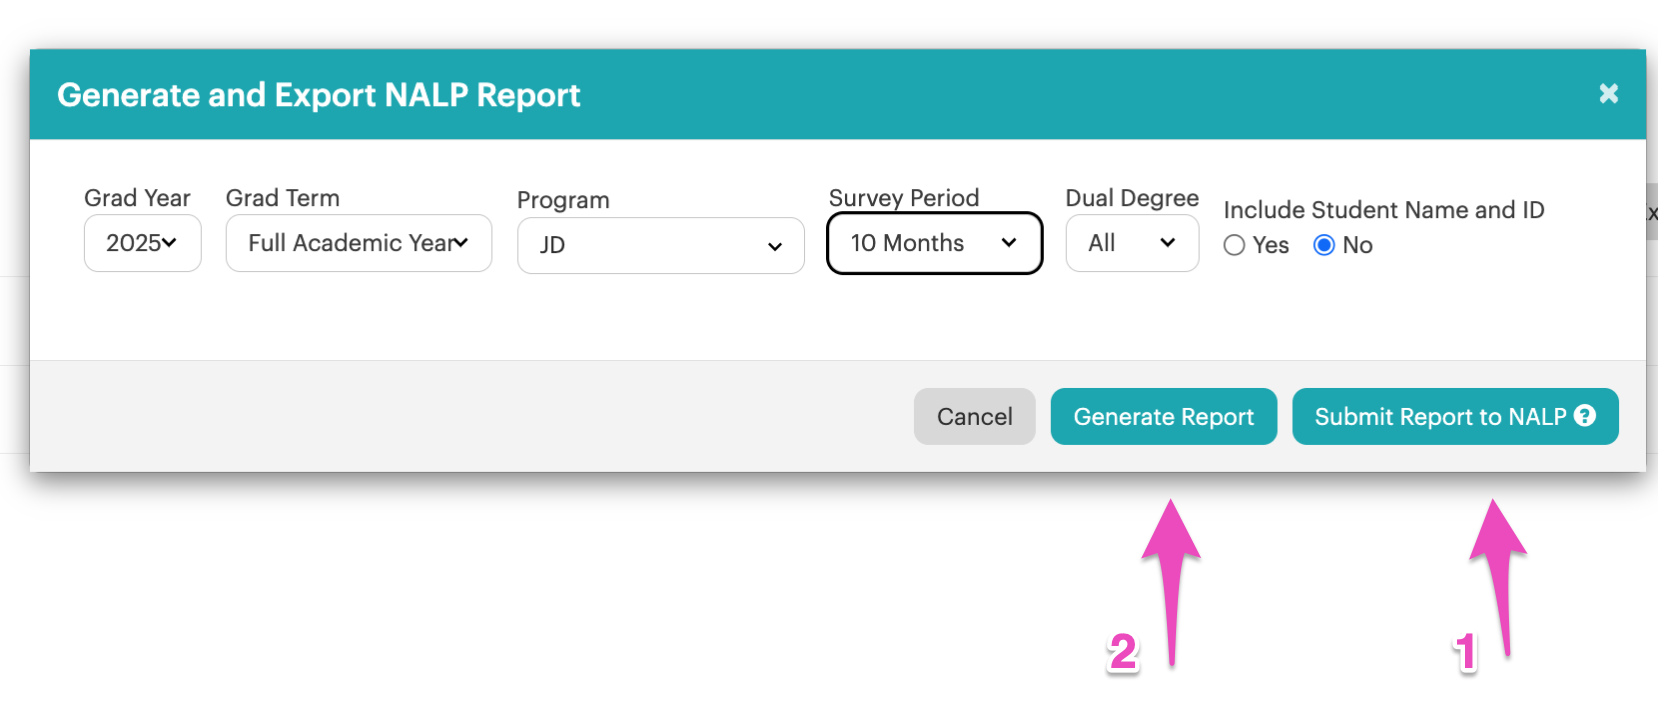Click the help question mark icon

tap(1585, 415)
